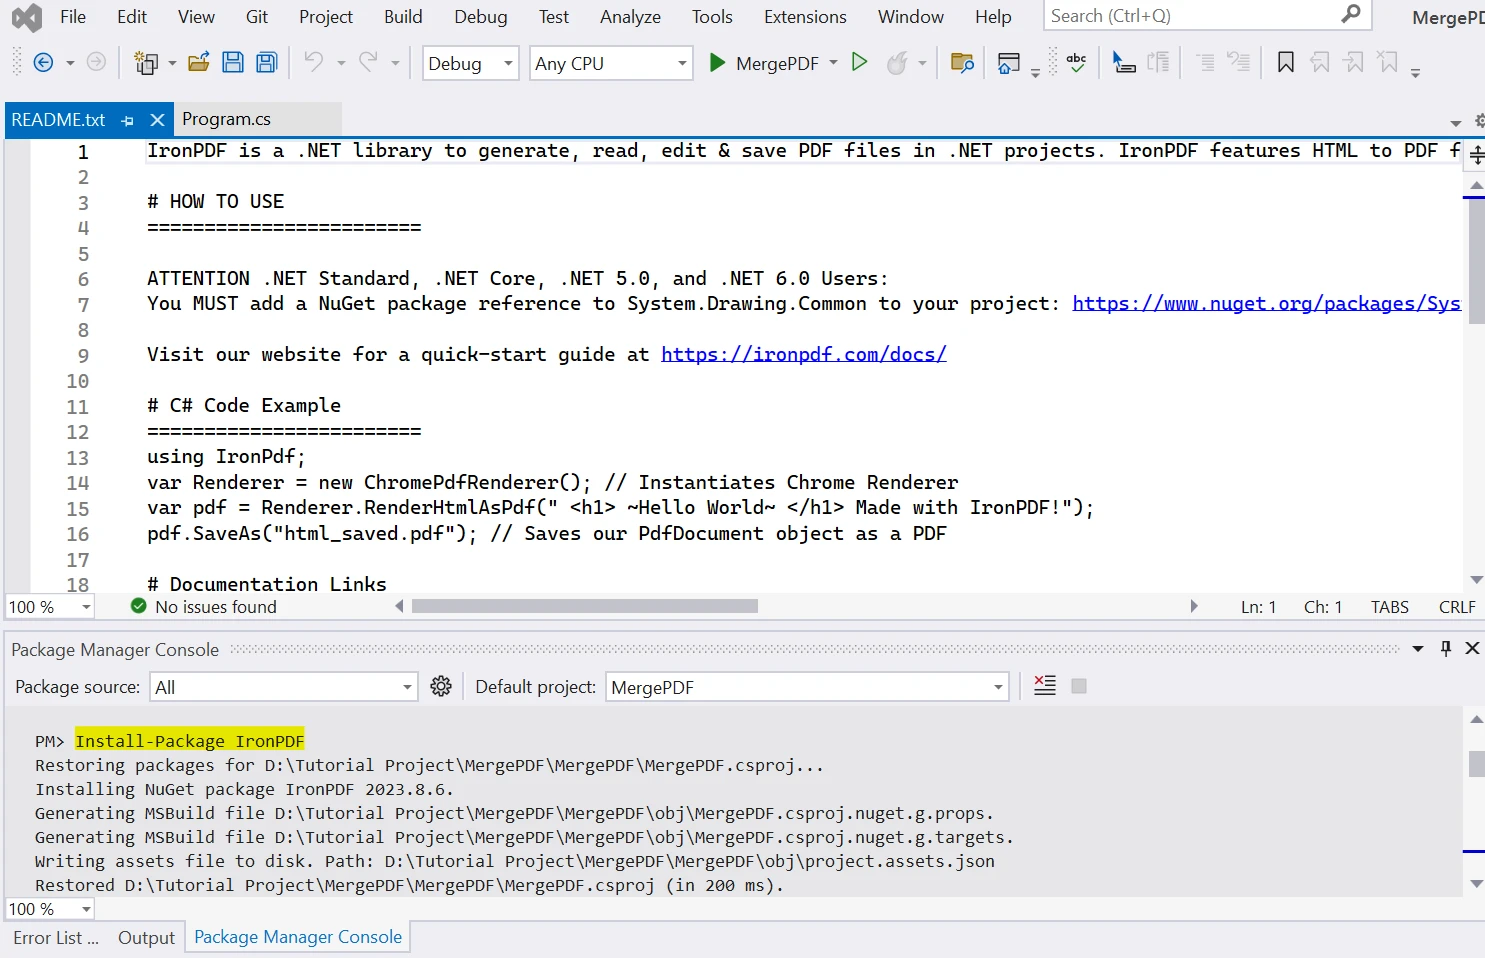Viewport: 1485px width, 958px height.
Task: Clear all bookmarks icon
Action: 1387,62
